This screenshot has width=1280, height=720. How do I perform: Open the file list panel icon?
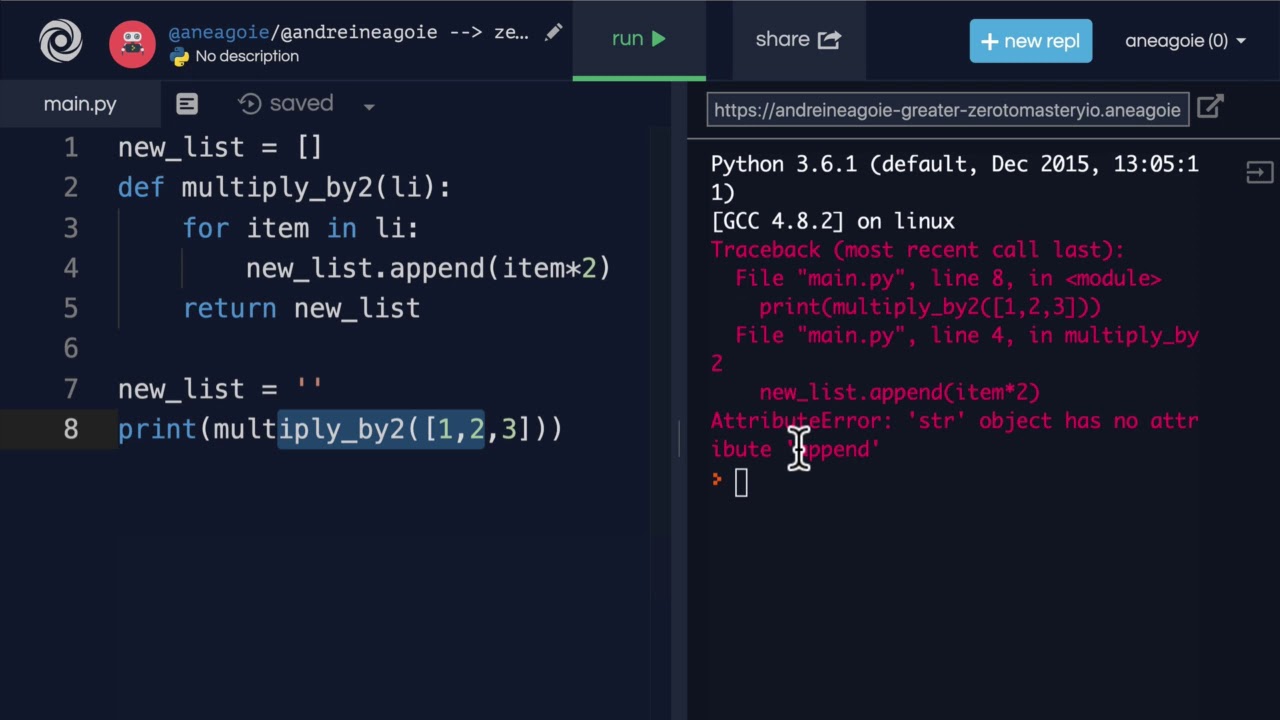187,104
